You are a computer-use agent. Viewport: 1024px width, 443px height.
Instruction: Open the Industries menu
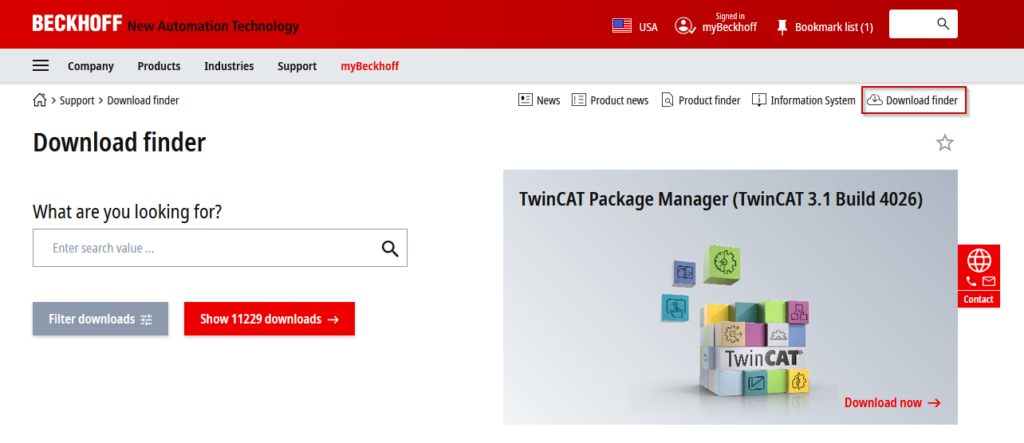[229, 66]
